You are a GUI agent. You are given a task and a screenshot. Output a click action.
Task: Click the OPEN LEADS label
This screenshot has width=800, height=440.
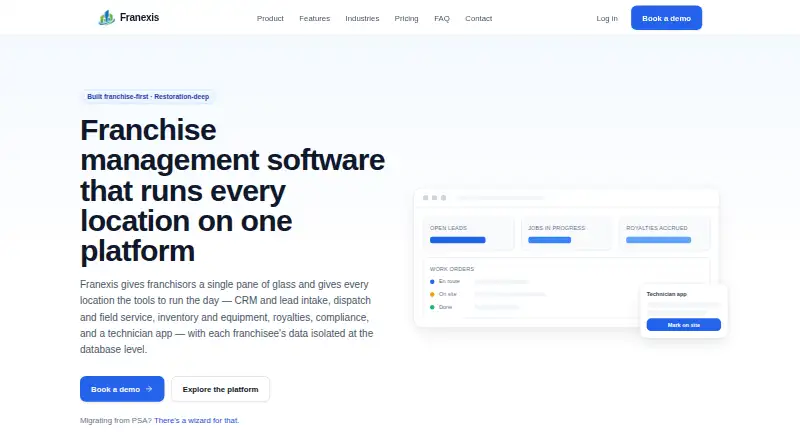coord(448,228)
